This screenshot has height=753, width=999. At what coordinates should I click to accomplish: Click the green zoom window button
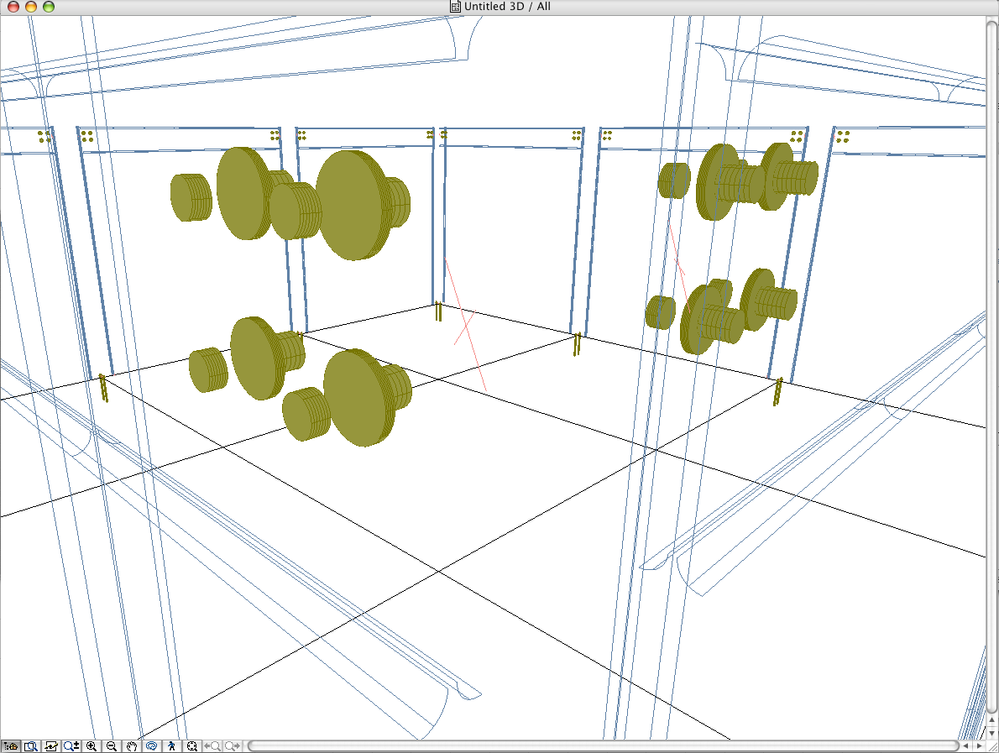(x=48, y=6)
